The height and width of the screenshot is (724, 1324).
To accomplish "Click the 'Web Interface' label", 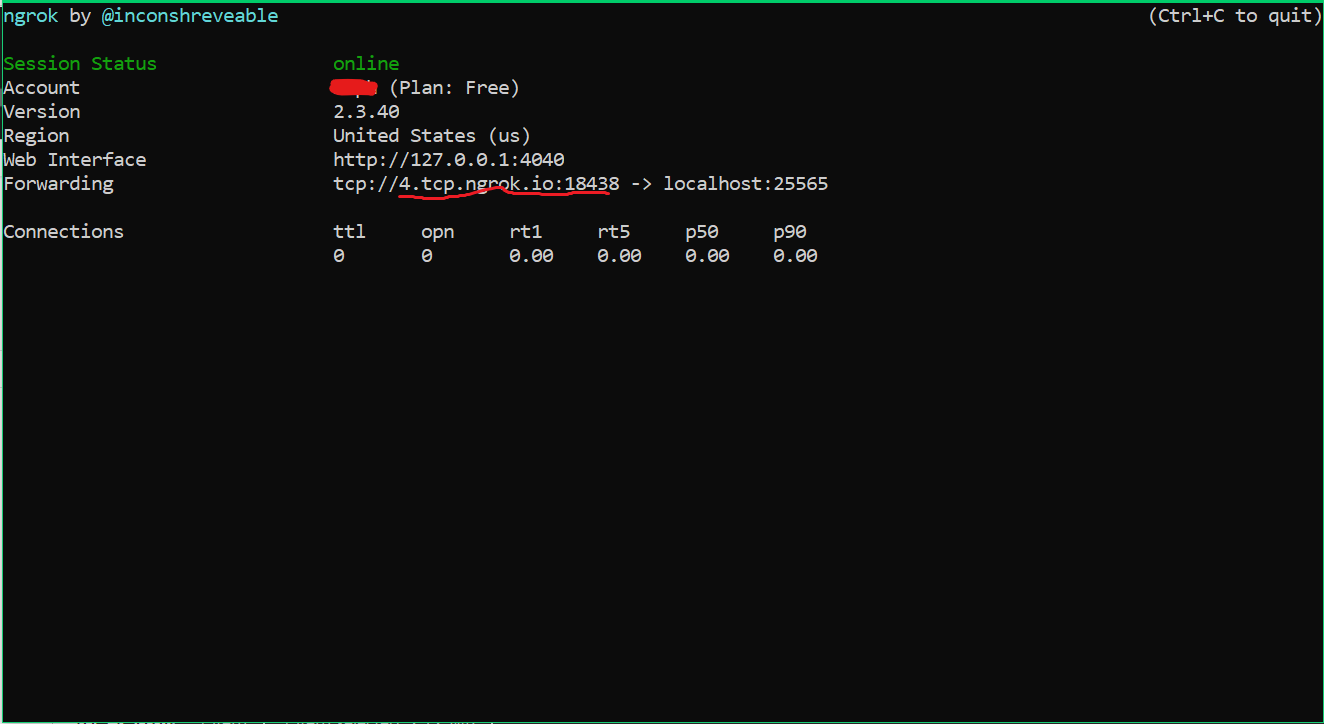I will pos(75,160).
